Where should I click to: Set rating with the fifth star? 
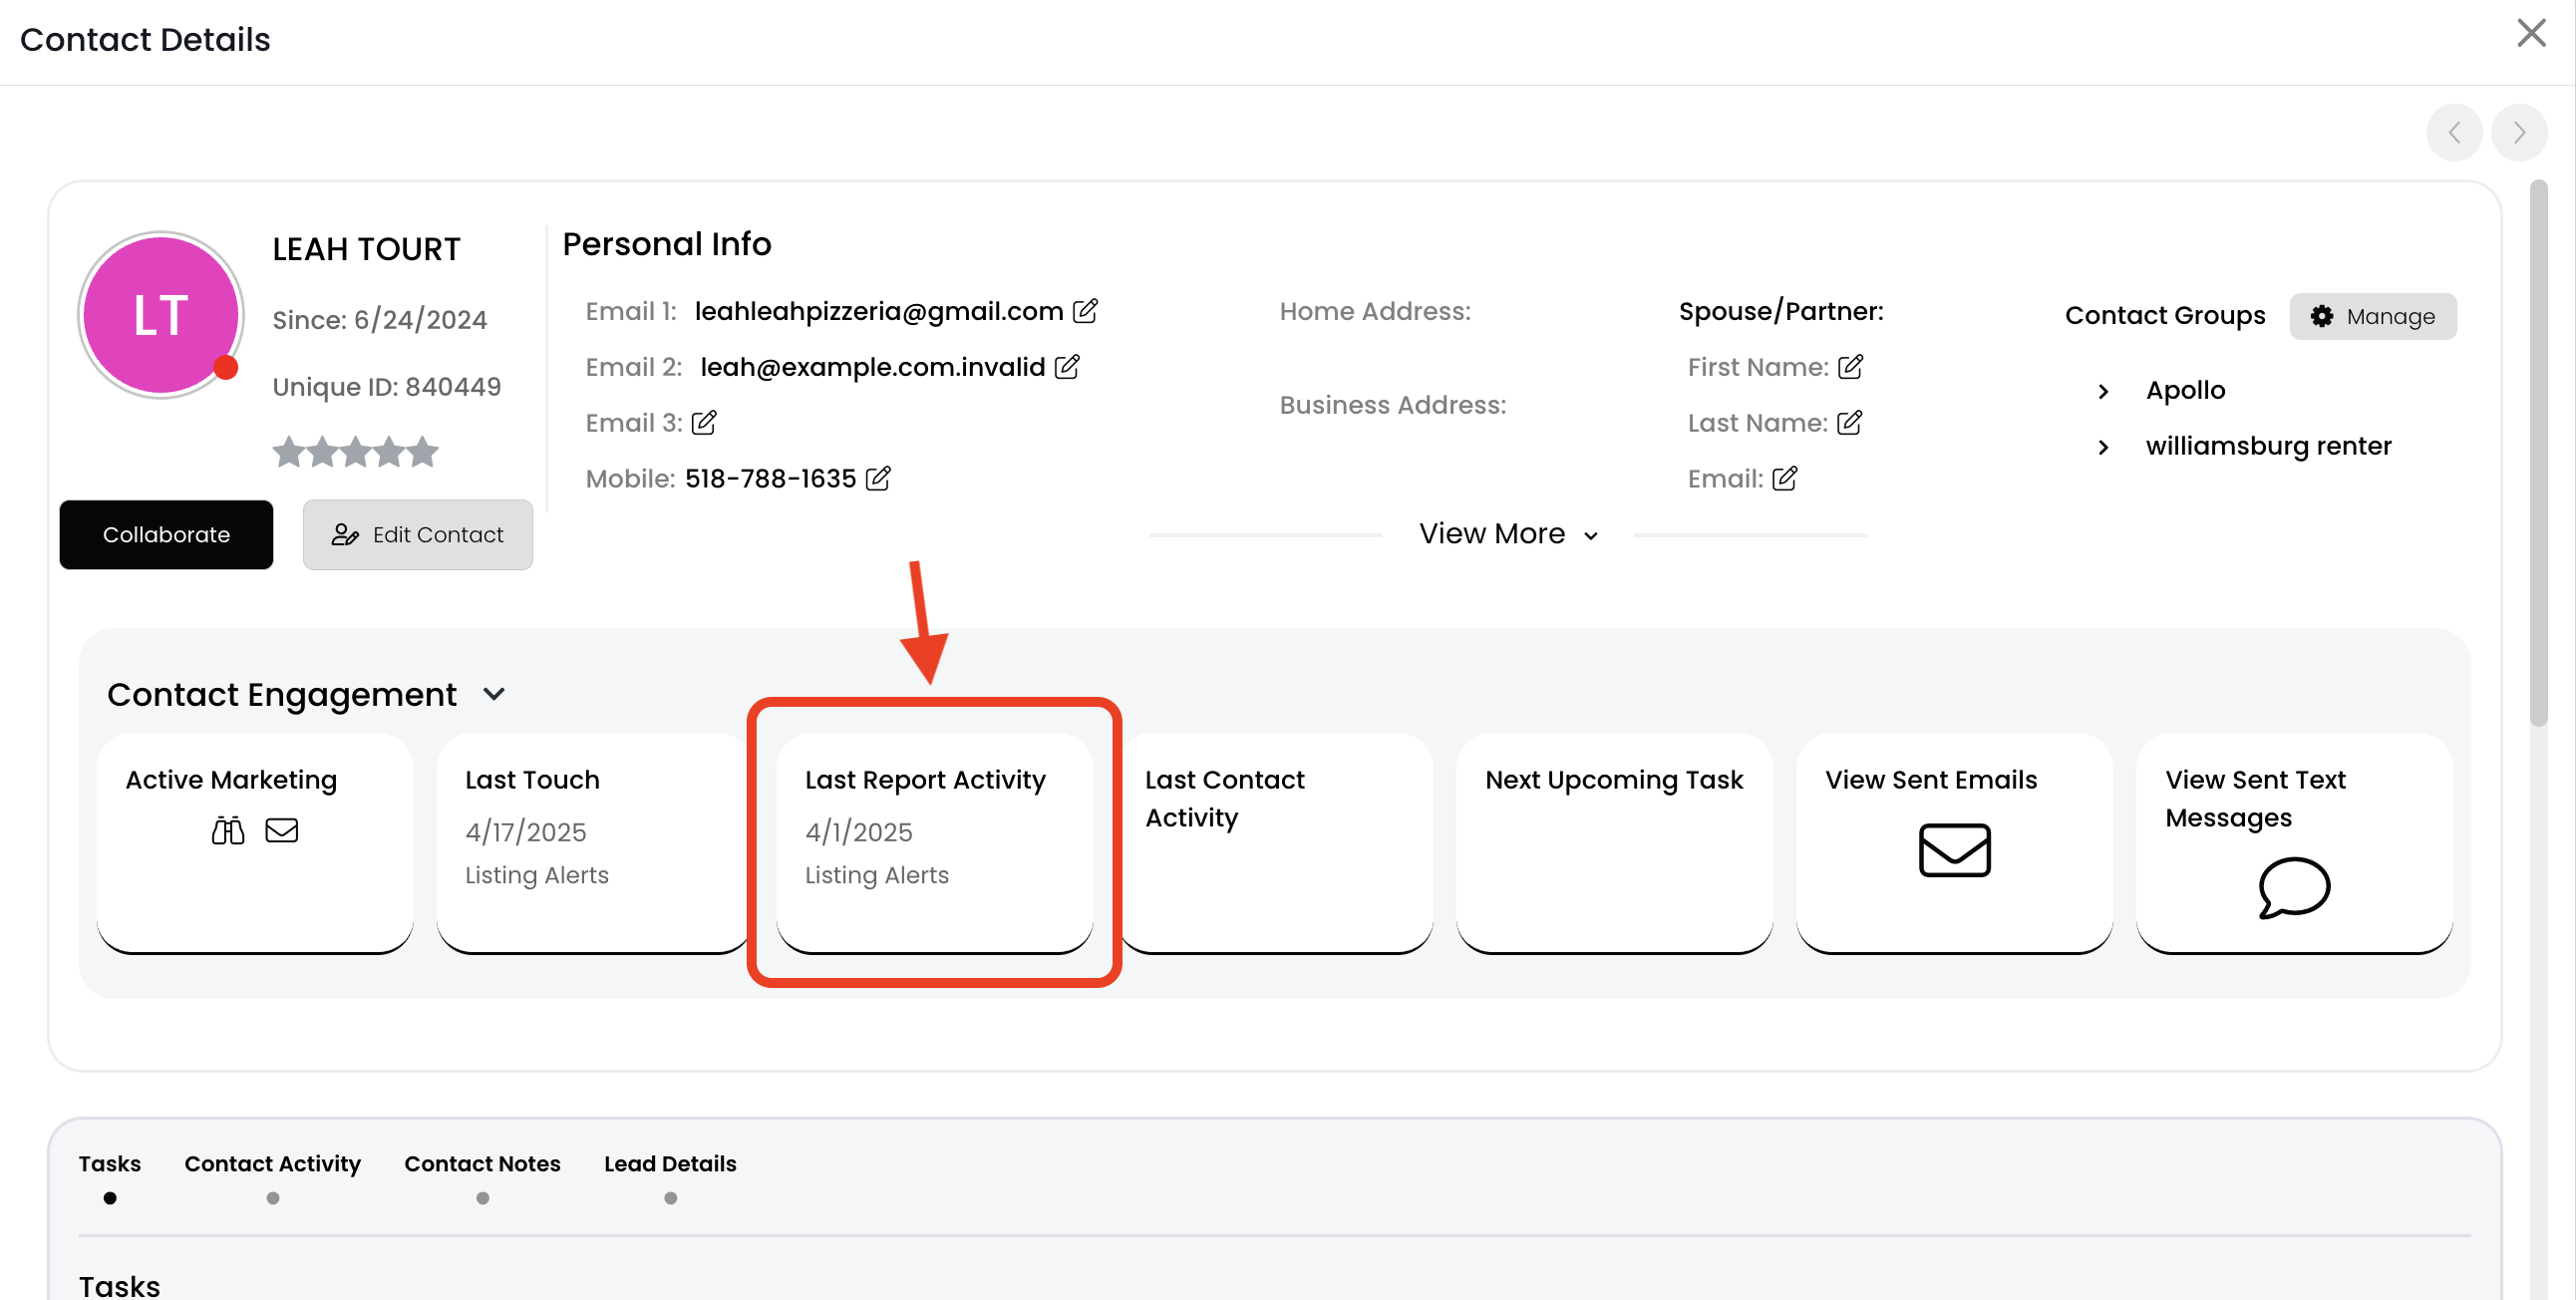[x=423, y=452]
